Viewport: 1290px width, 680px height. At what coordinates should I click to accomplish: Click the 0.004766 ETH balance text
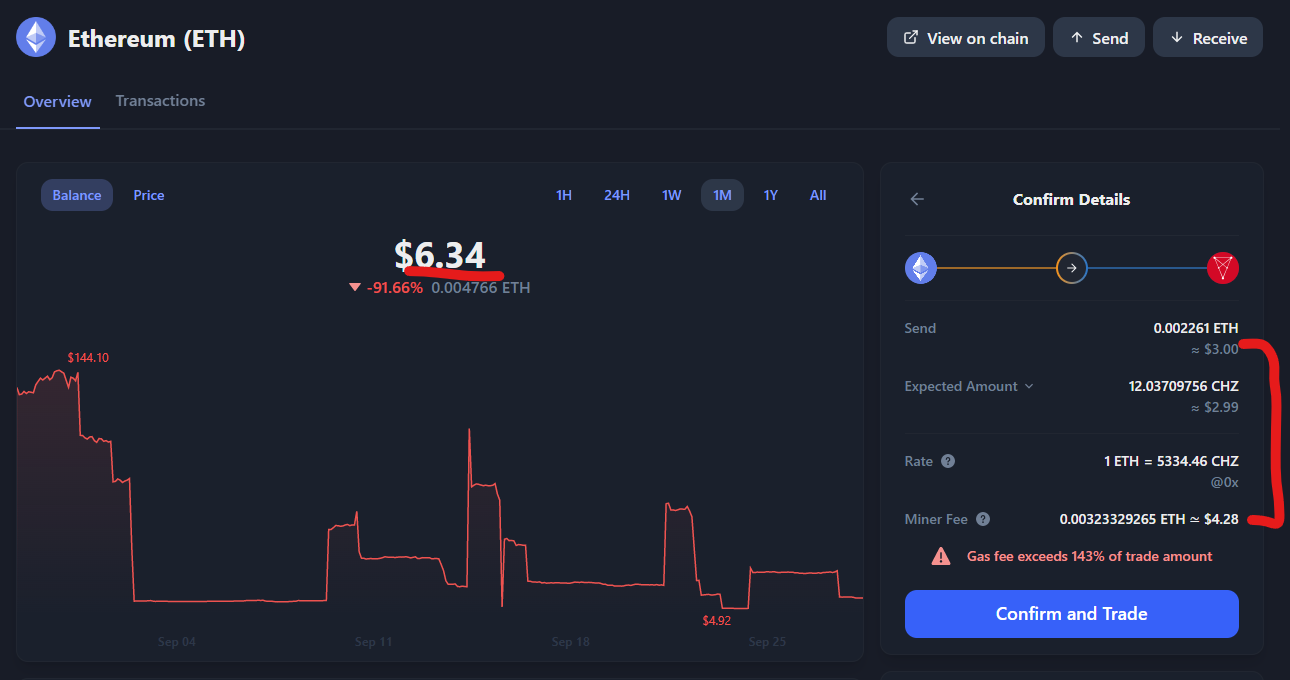click(481, 288)
